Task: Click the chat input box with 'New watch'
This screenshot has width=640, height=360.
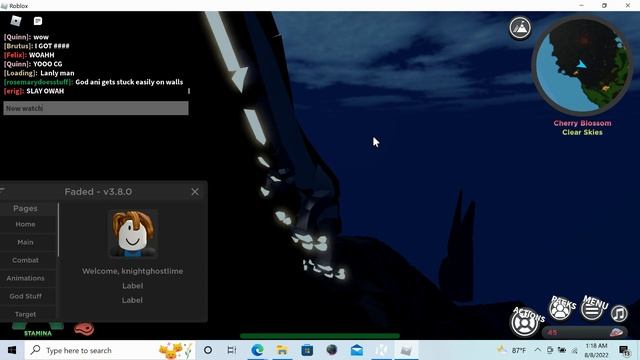Action: [x=96, y=108]
